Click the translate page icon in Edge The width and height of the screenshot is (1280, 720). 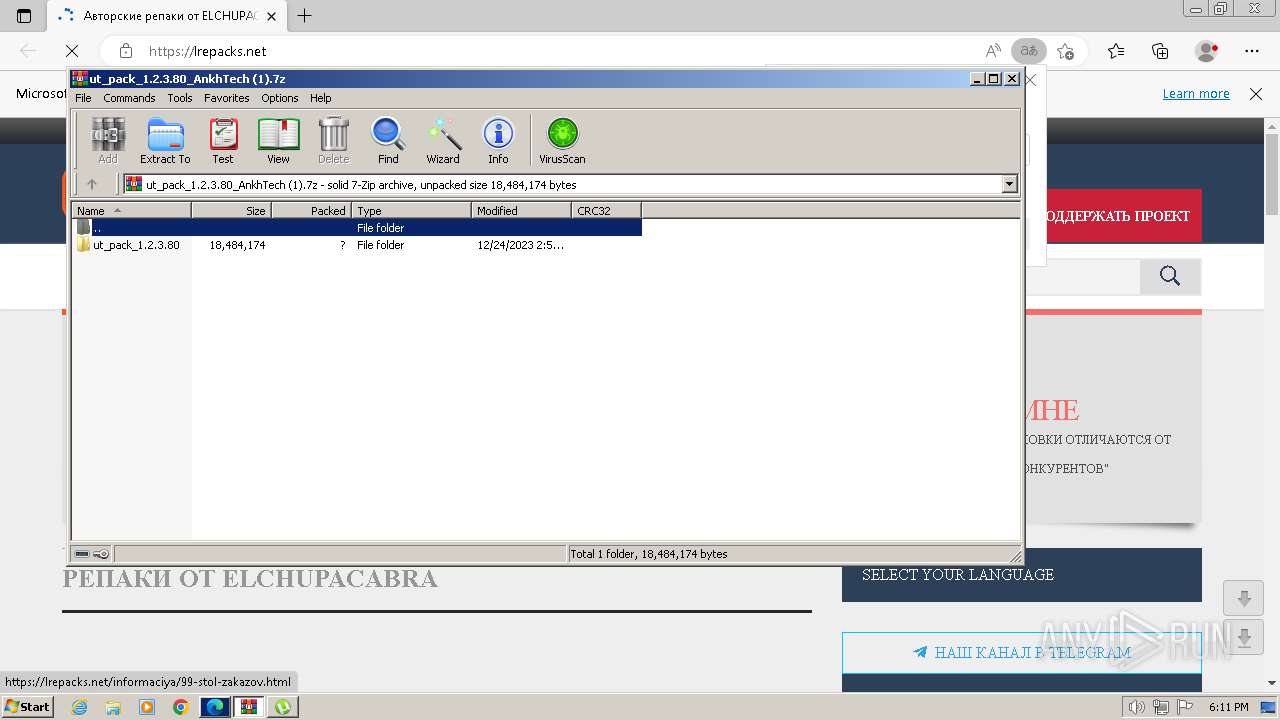click(1028, 51)
